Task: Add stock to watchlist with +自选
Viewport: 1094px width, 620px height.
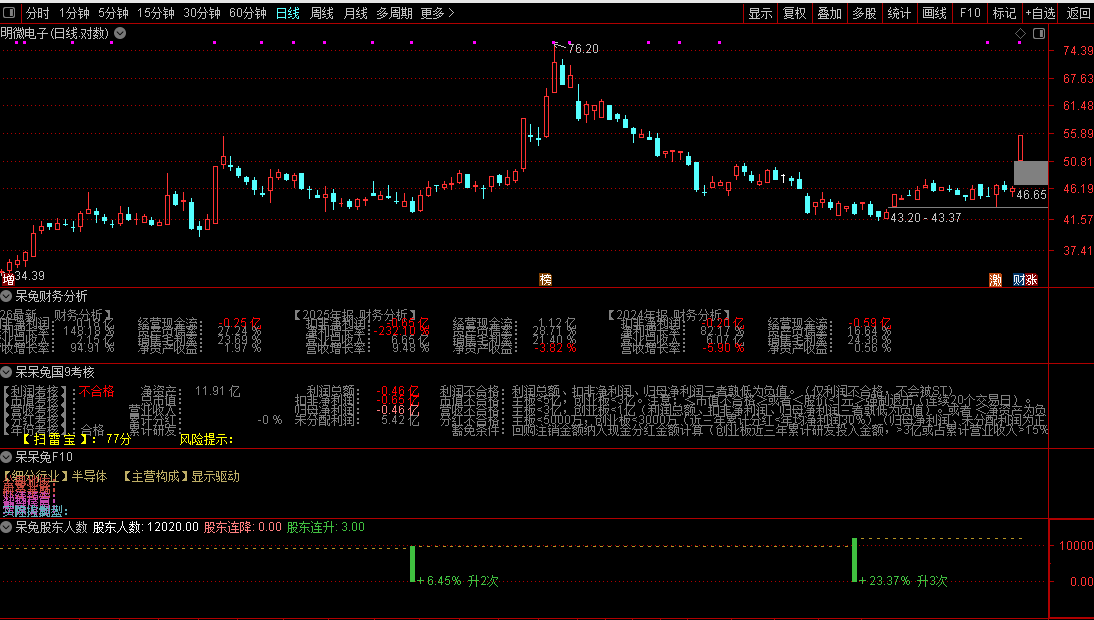Action: point(1040,13)
